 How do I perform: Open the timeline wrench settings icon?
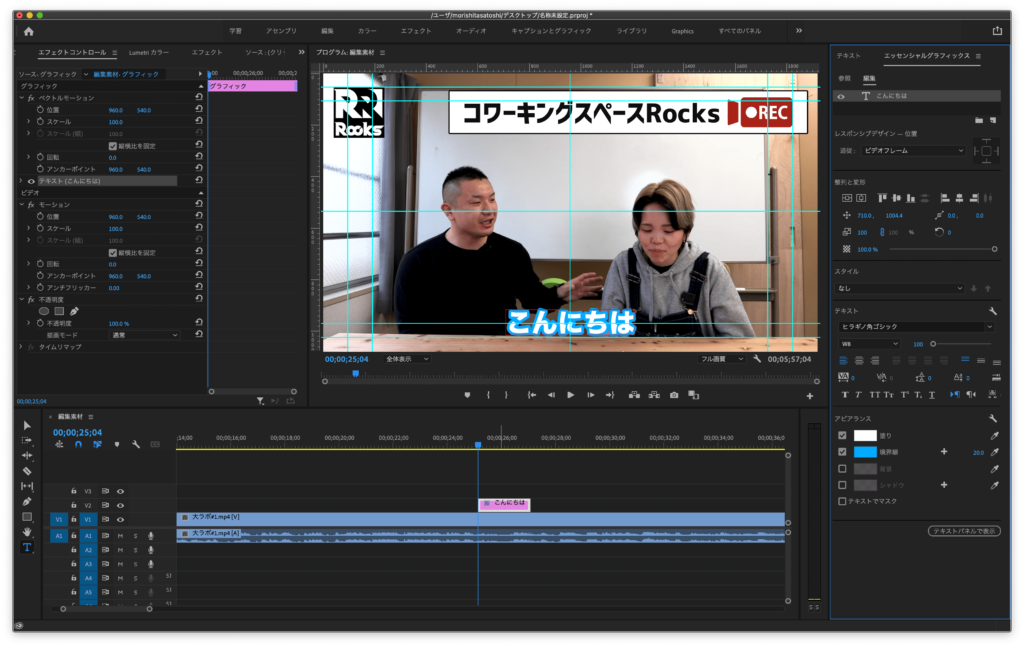tap(136, 445)
